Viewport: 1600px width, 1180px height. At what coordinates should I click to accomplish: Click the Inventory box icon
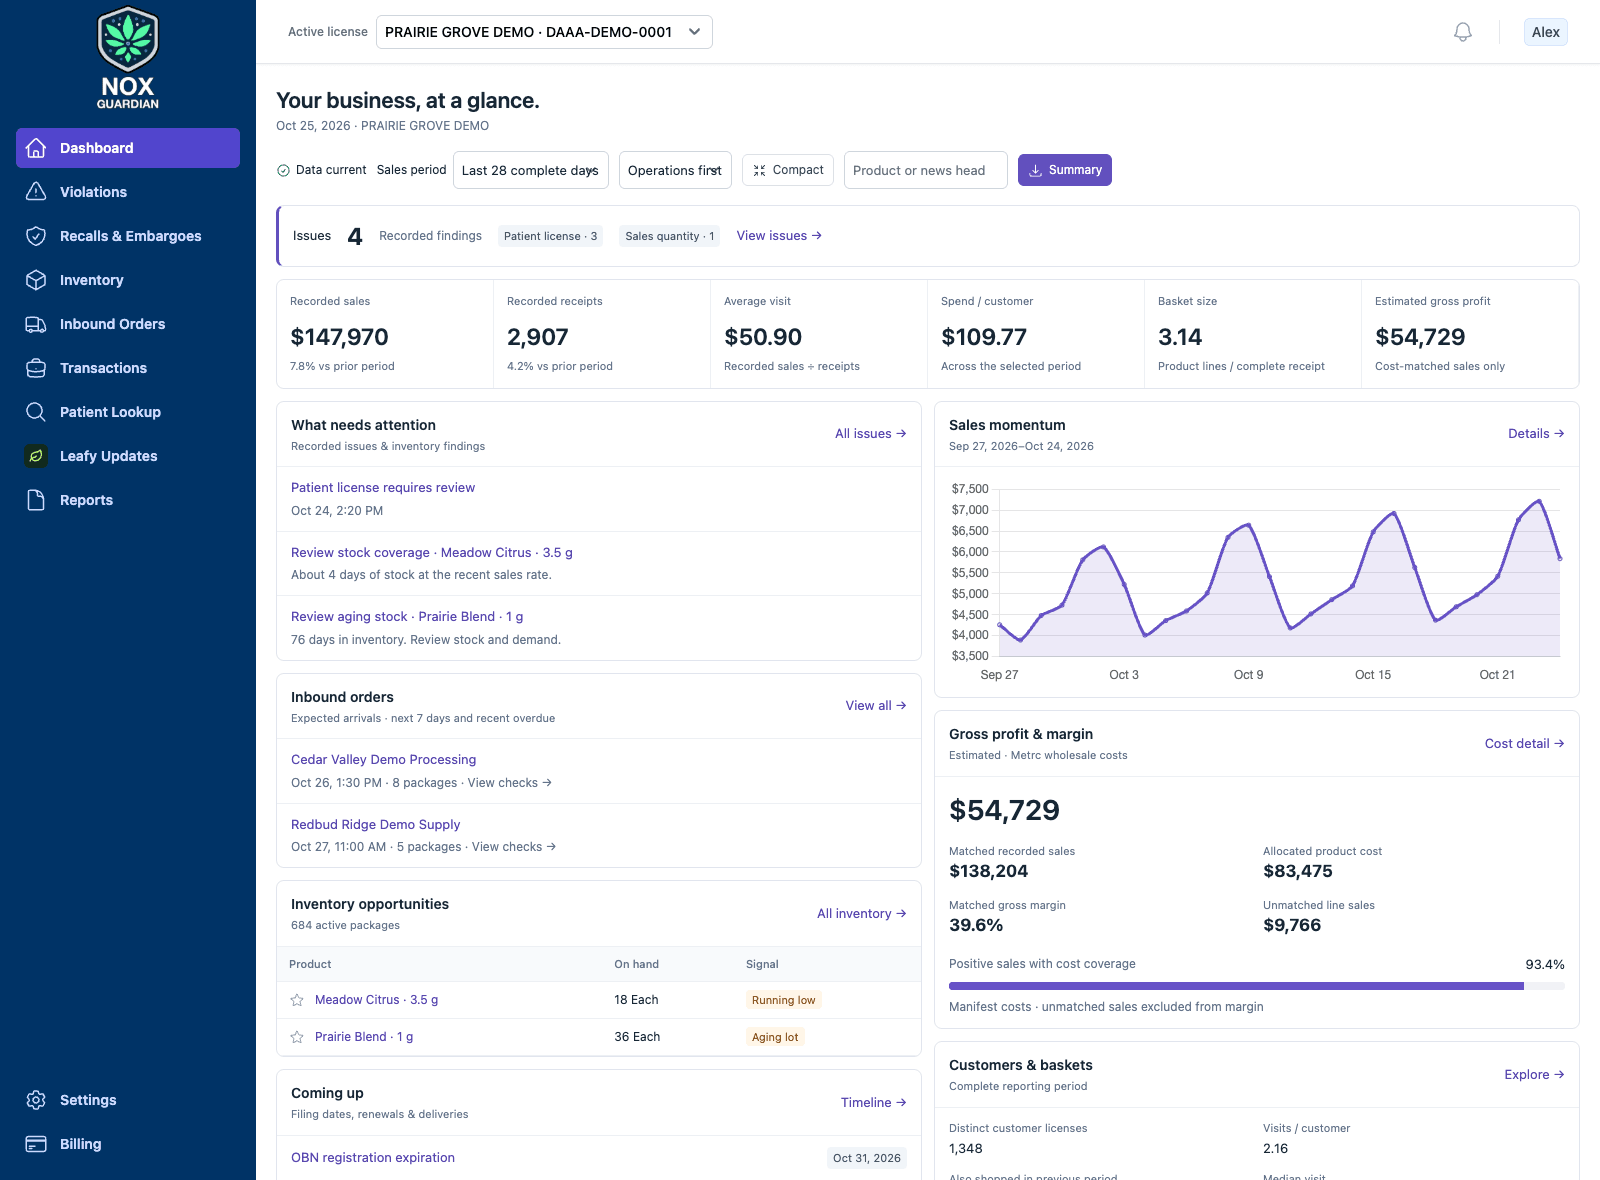36,280
